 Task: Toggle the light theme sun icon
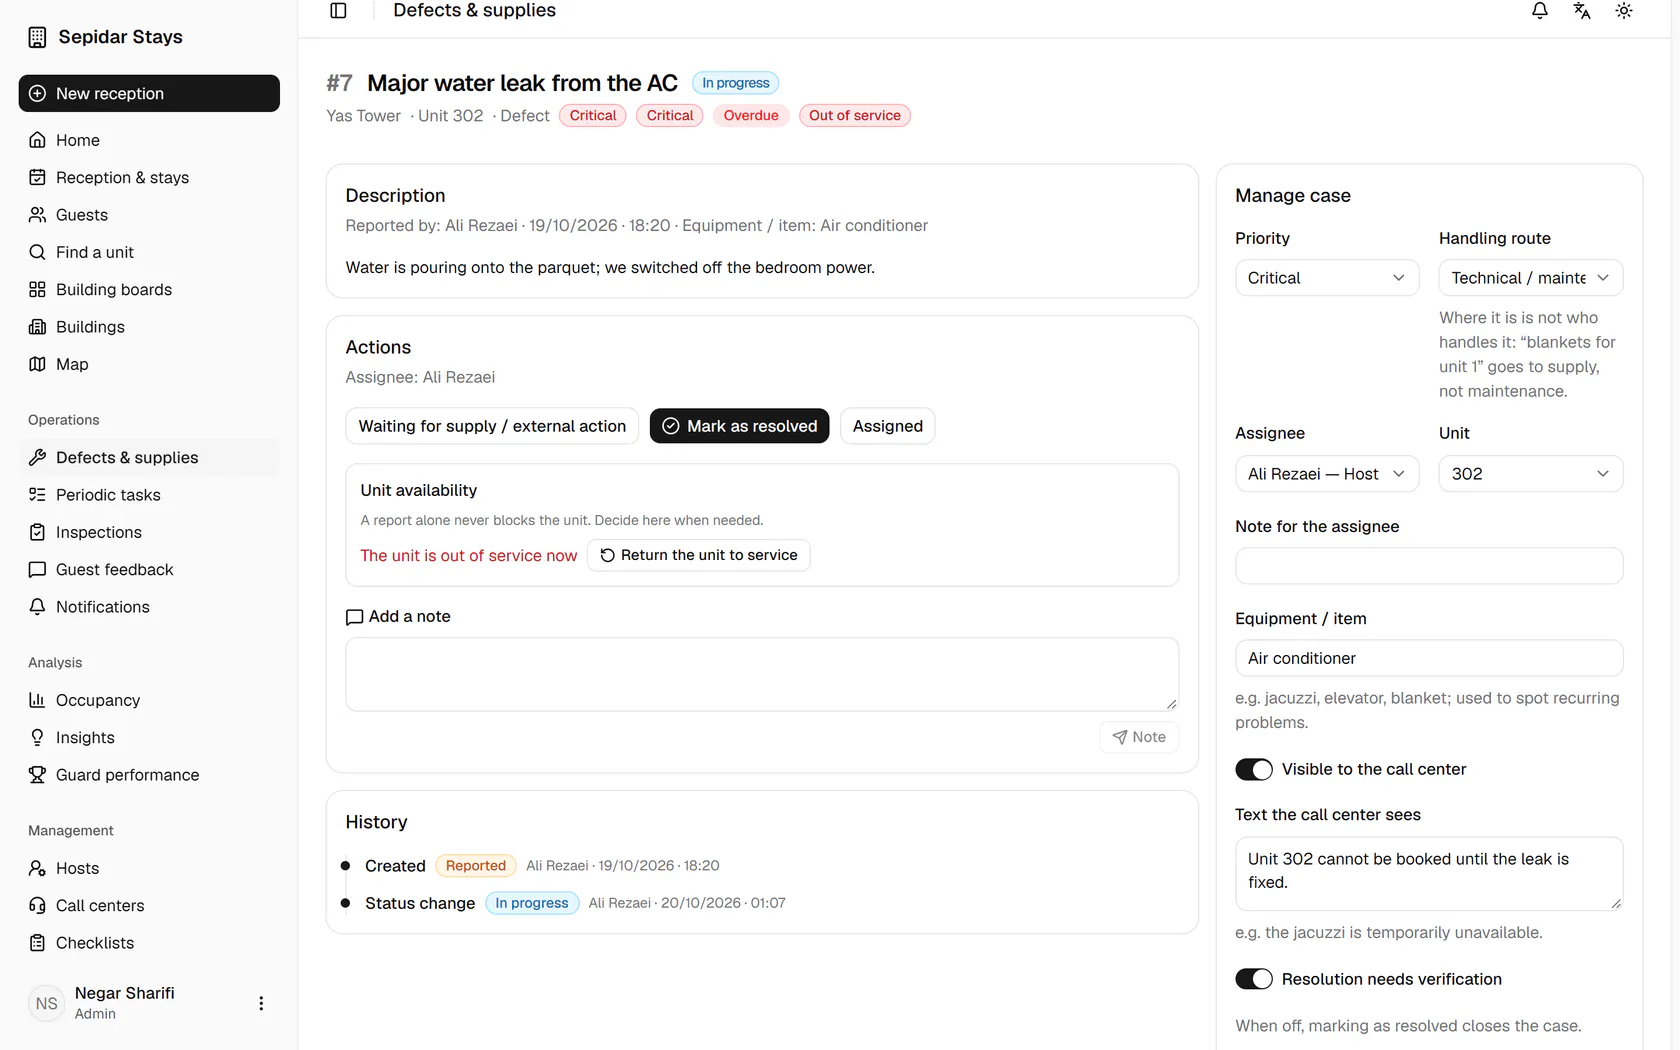pyautogui.click(x=1624, y=11)
